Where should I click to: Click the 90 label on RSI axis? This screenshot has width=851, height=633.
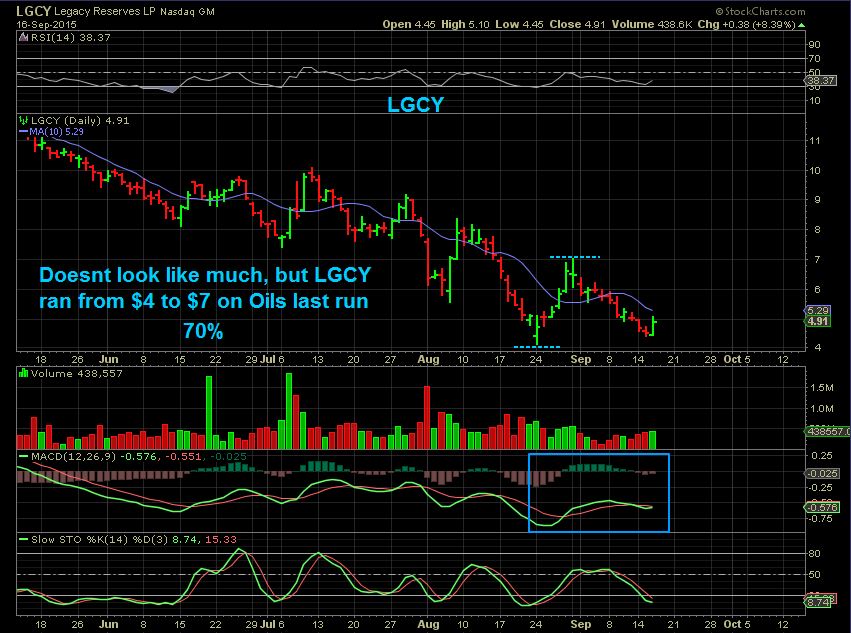(814, 45)
